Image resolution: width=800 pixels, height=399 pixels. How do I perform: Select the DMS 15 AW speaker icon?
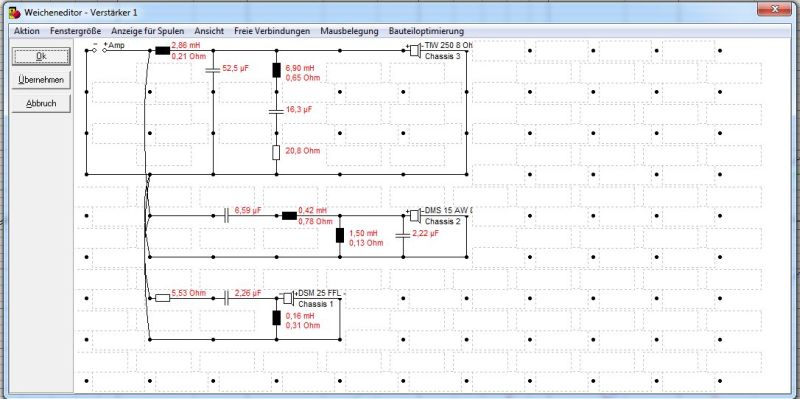click(414, 215)
